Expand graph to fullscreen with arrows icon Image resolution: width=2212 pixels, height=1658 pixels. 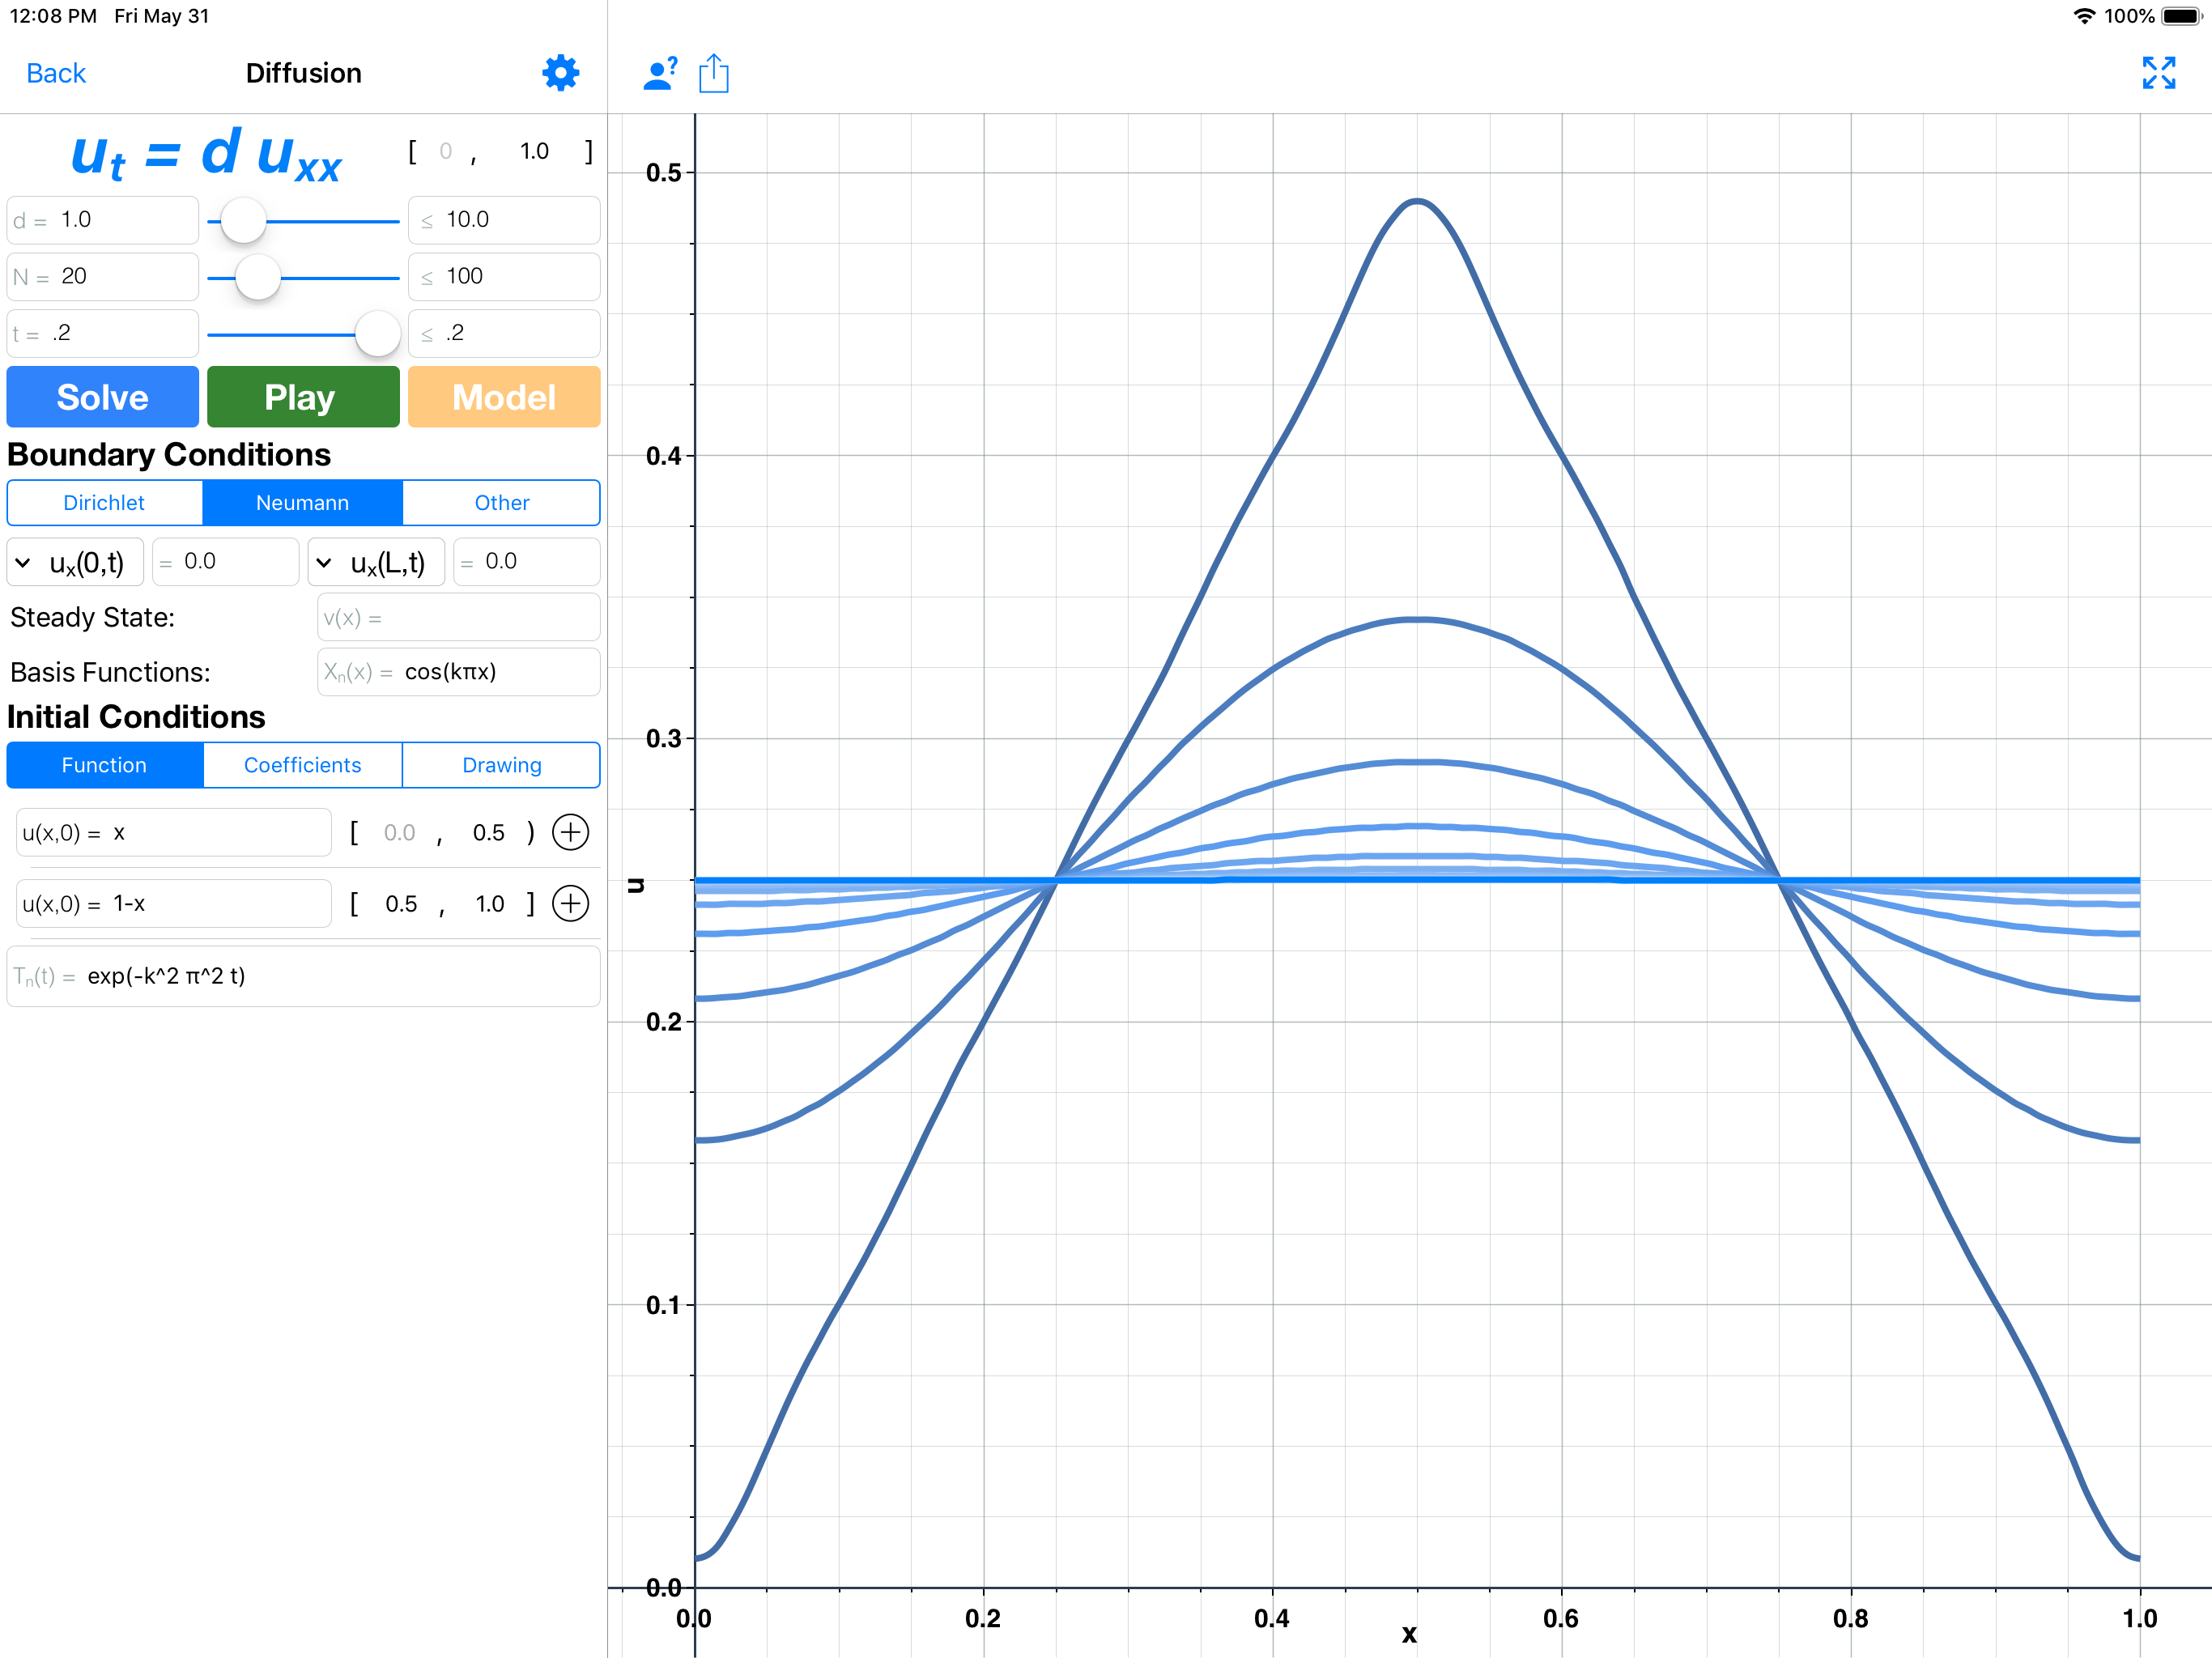[2158, 73]
